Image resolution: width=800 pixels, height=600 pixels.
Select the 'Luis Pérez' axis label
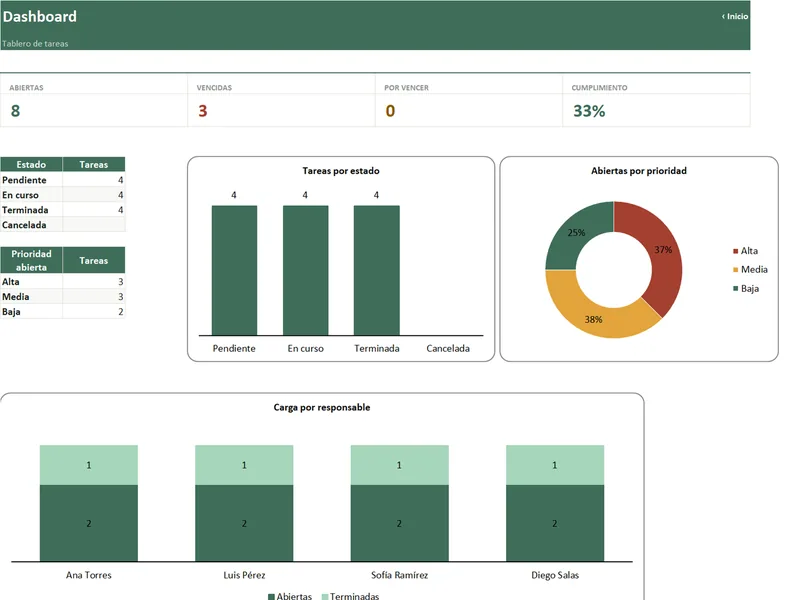tap(244, 575)
